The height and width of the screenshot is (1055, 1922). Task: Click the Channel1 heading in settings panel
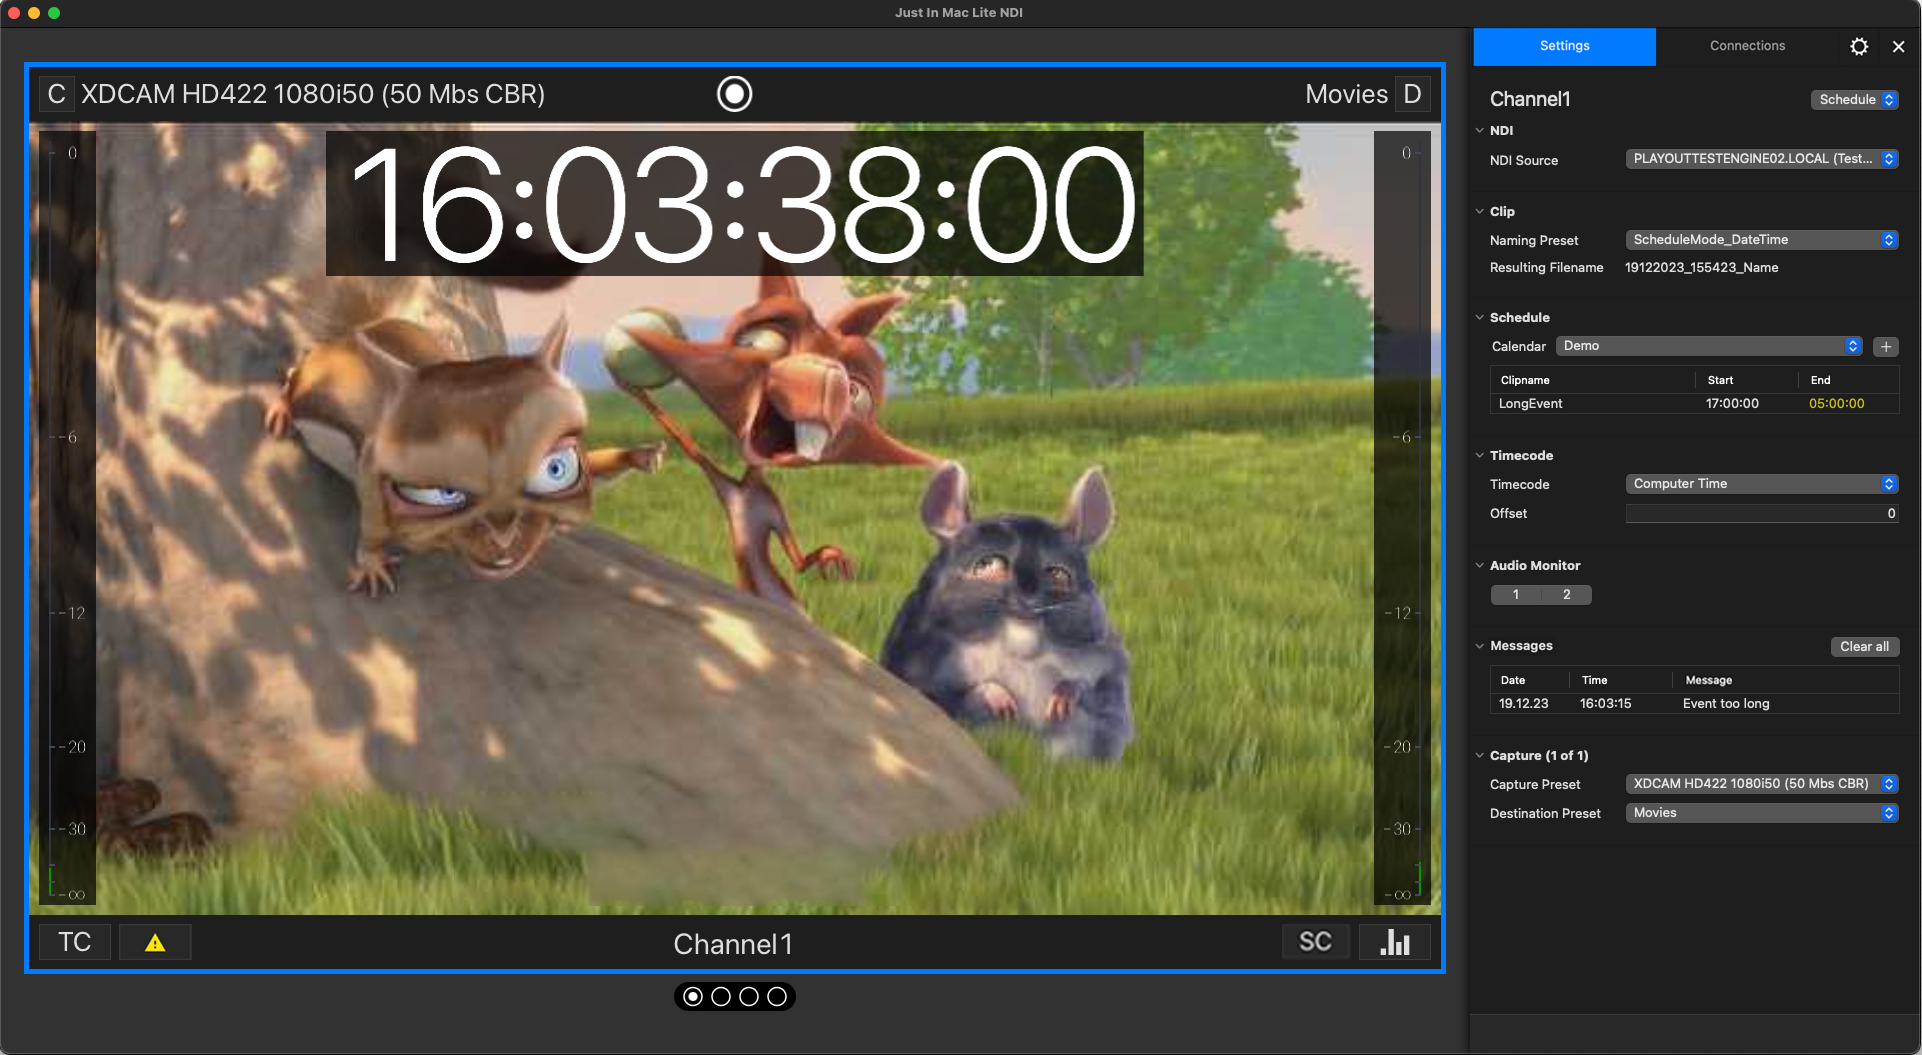[1530, 99]
